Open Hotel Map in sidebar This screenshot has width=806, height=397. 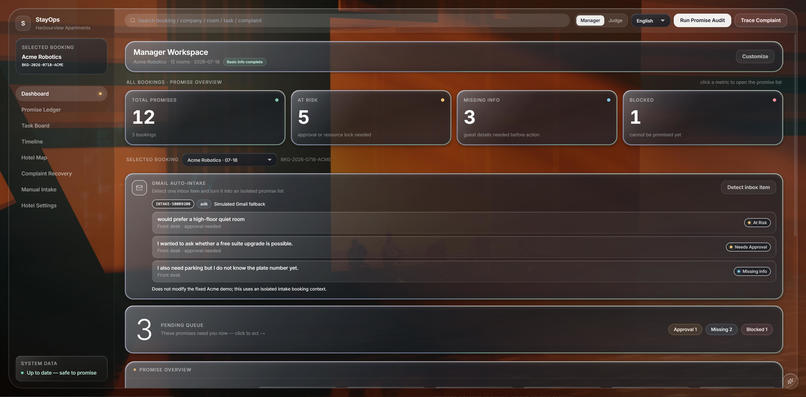point(61,157)
